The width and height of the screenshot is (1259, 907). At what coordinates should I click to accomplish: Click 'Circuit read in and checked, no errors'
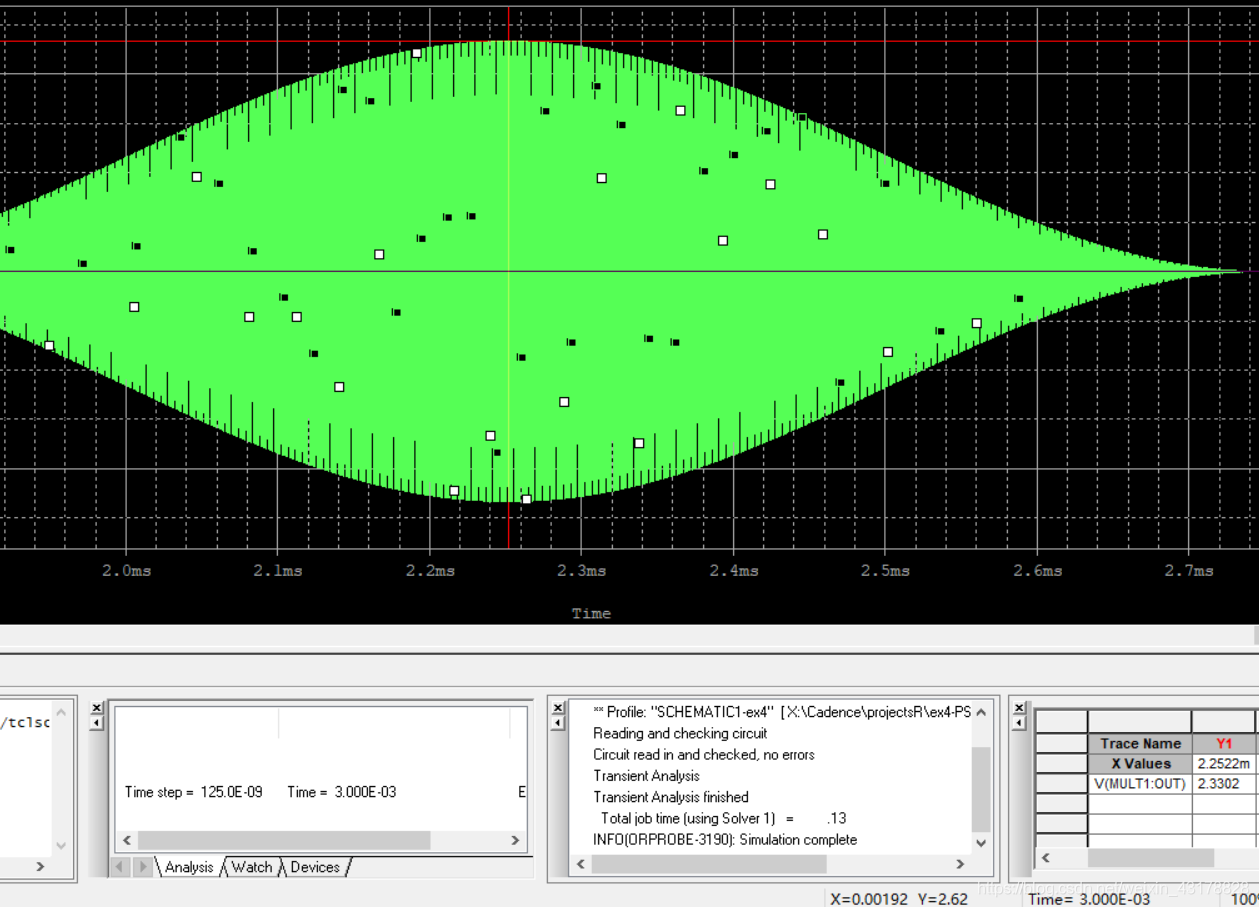click(704, 754)
